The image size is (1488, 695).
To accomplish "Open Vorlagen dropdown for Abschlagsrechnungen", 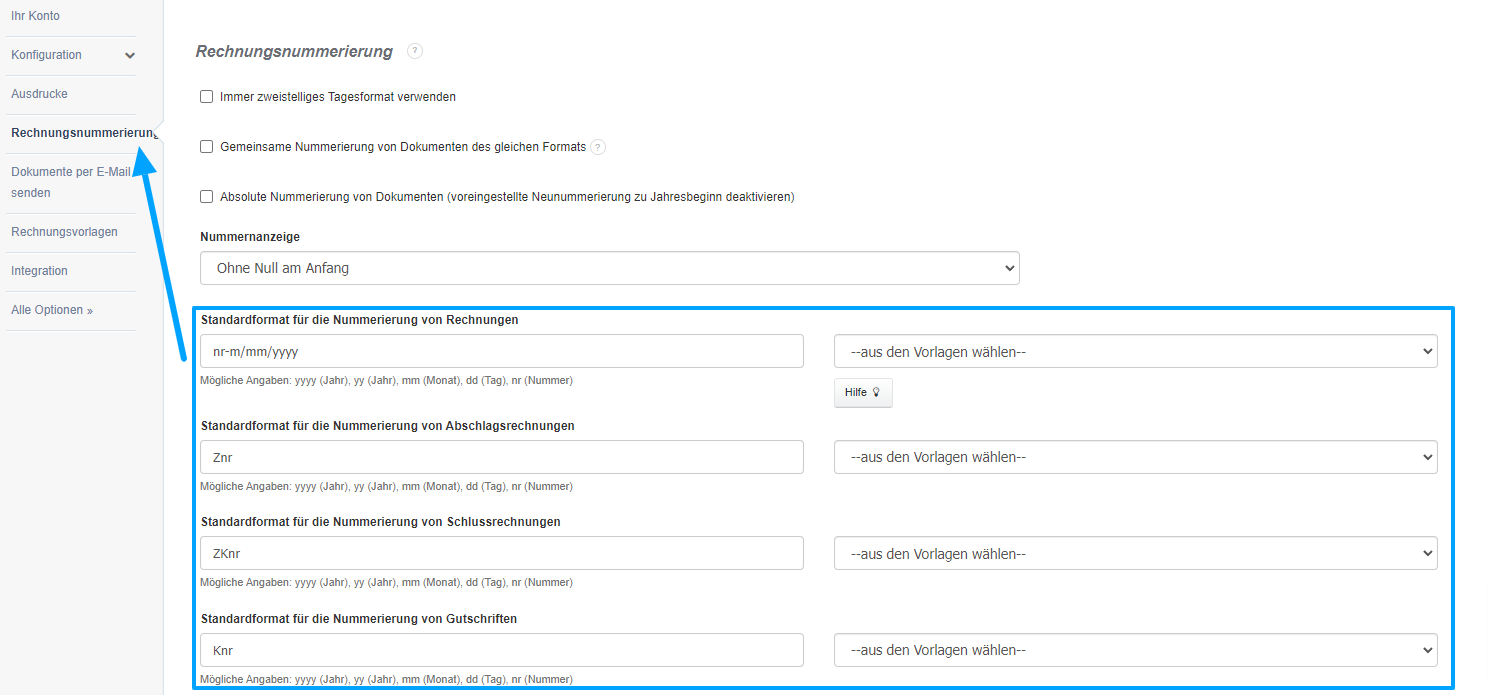I will tap(1134, 457).
